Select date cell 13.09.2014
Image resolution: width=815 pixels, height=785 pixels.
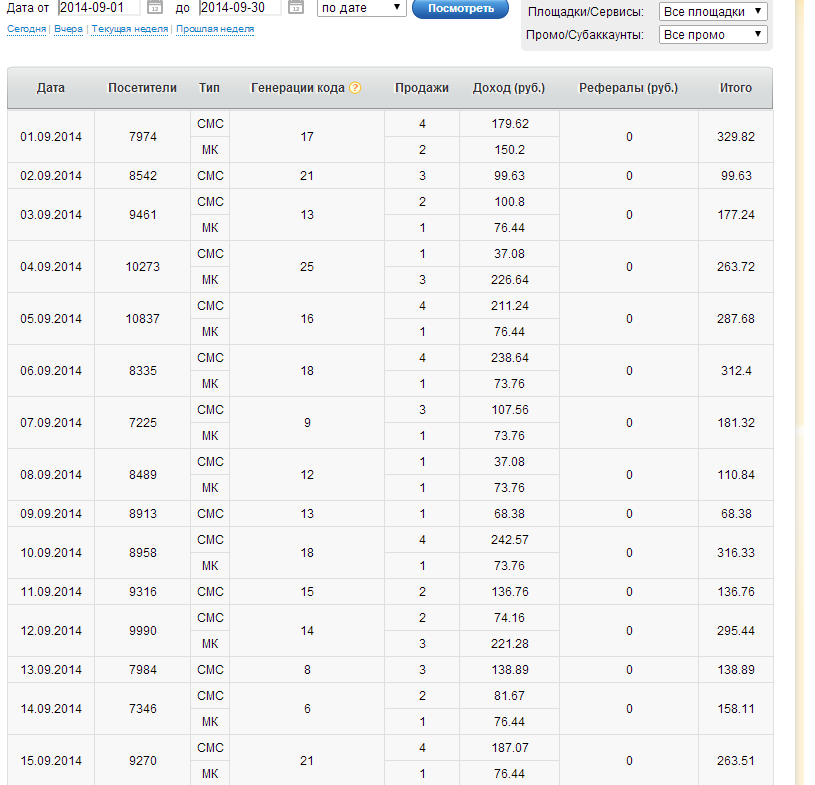click(x=51, y=670)
